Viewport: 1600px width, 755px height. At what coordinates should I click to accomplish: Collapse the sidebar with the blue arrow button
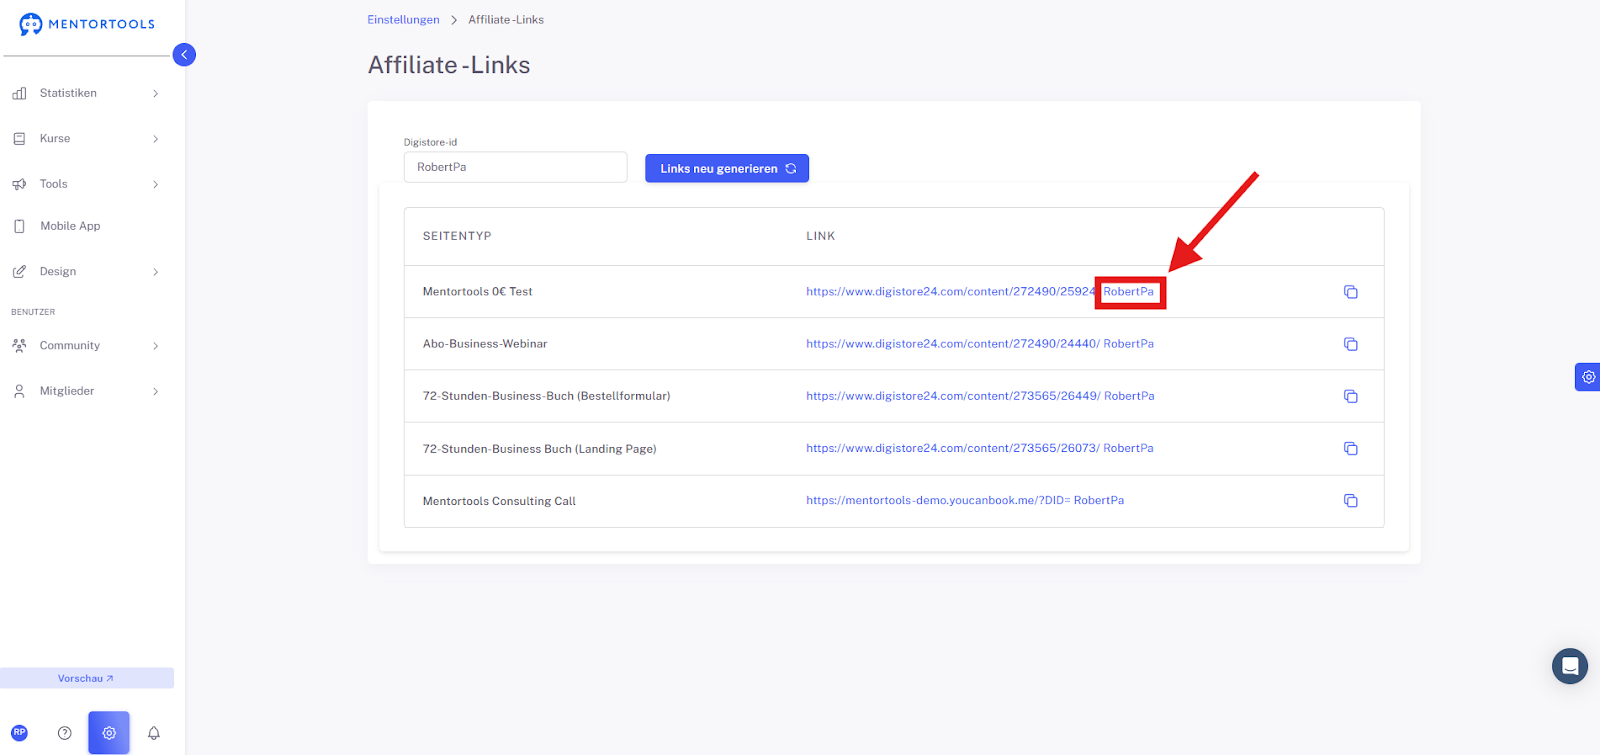[184, 55]
